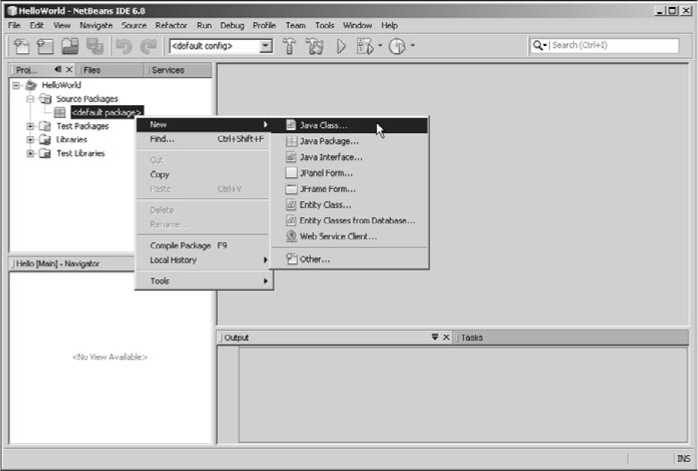Click the Libraries folder icon
Screen dimensions: 698x471
[x=45, y=140]
